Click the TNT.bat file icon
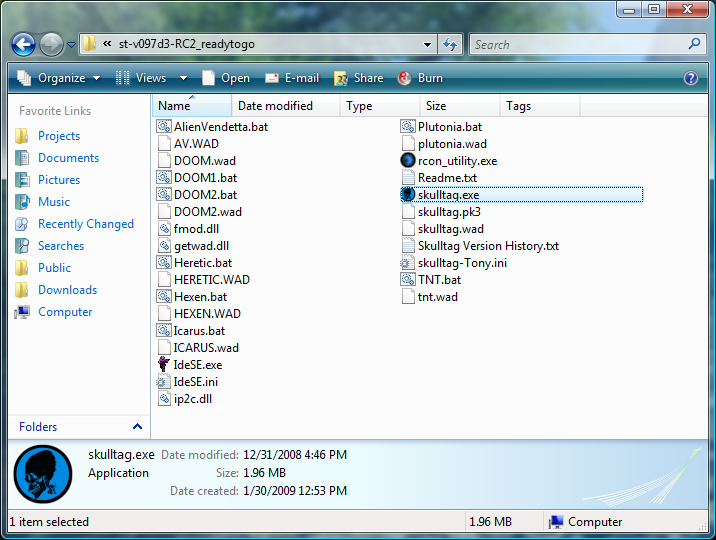 tap(408, 280)
